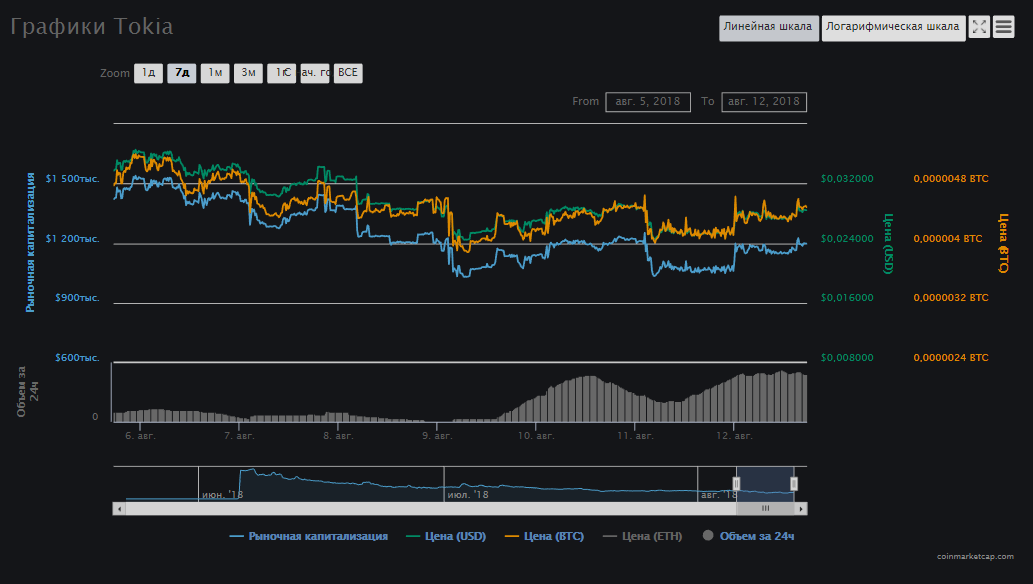Set zoom to 1м
The image size is (1033, 584).
(x=215, y=73)
